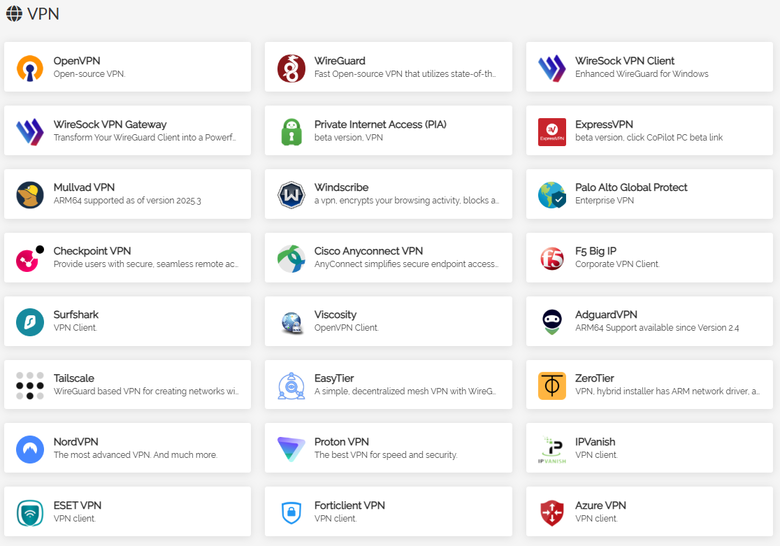Click 'Provide users with secure, seamless' description

(145, 264)
